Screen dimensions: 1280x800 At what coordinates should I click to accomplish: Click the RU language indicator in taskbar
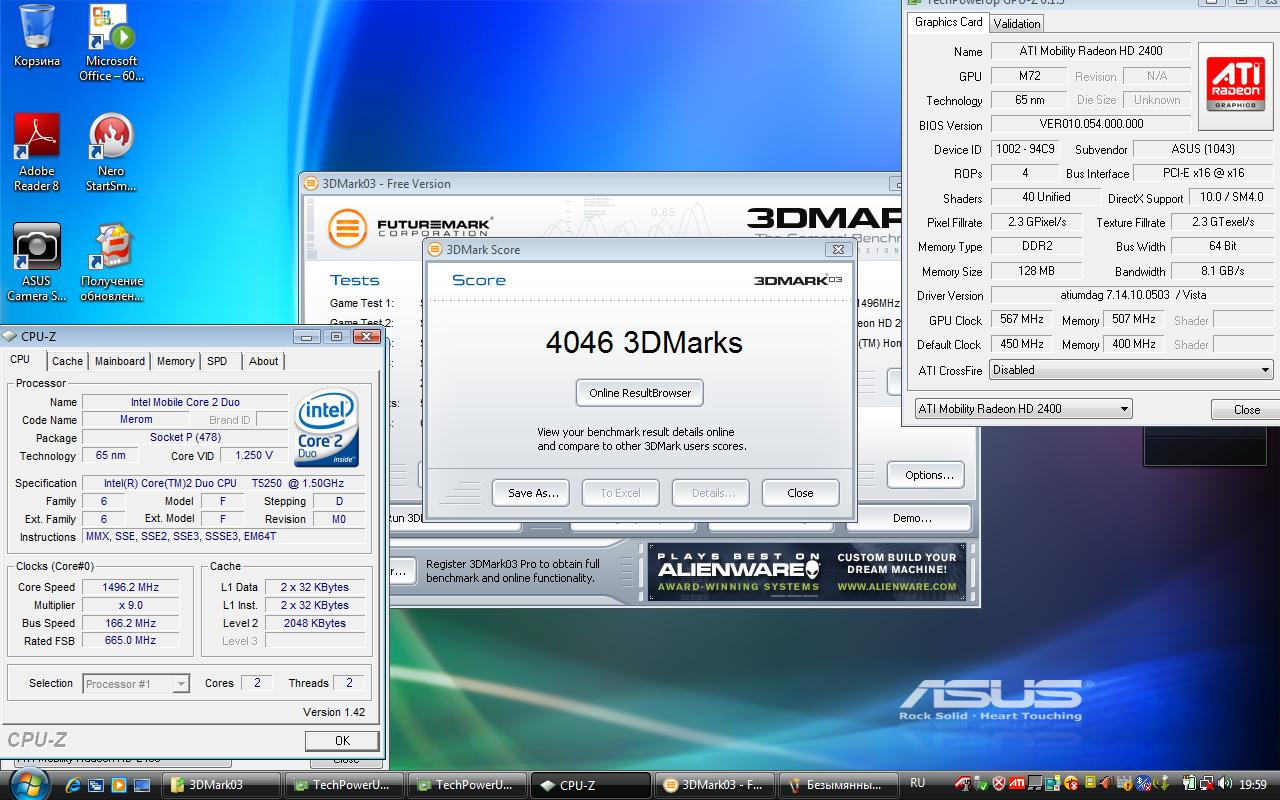pyautogui.click(x=917, y=783)
